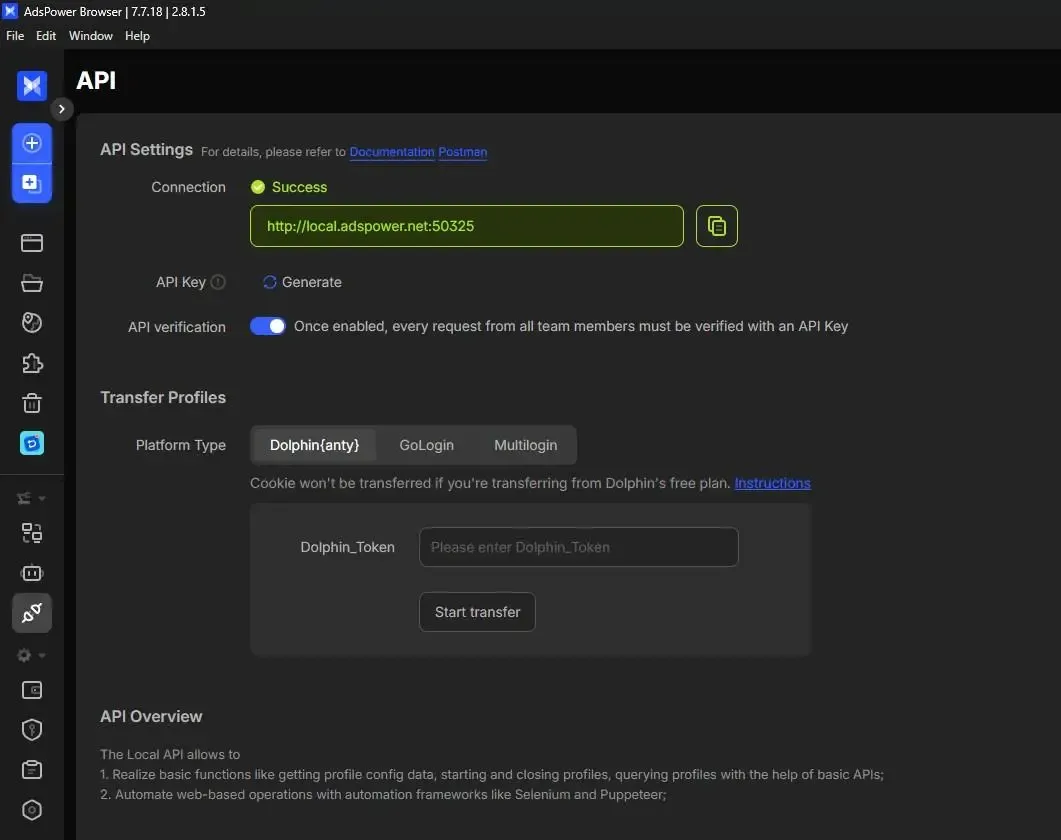The width and height of the screenshot is (1061, 840).
Task: Click Generate to create an API key
Action: coord(301,282)
